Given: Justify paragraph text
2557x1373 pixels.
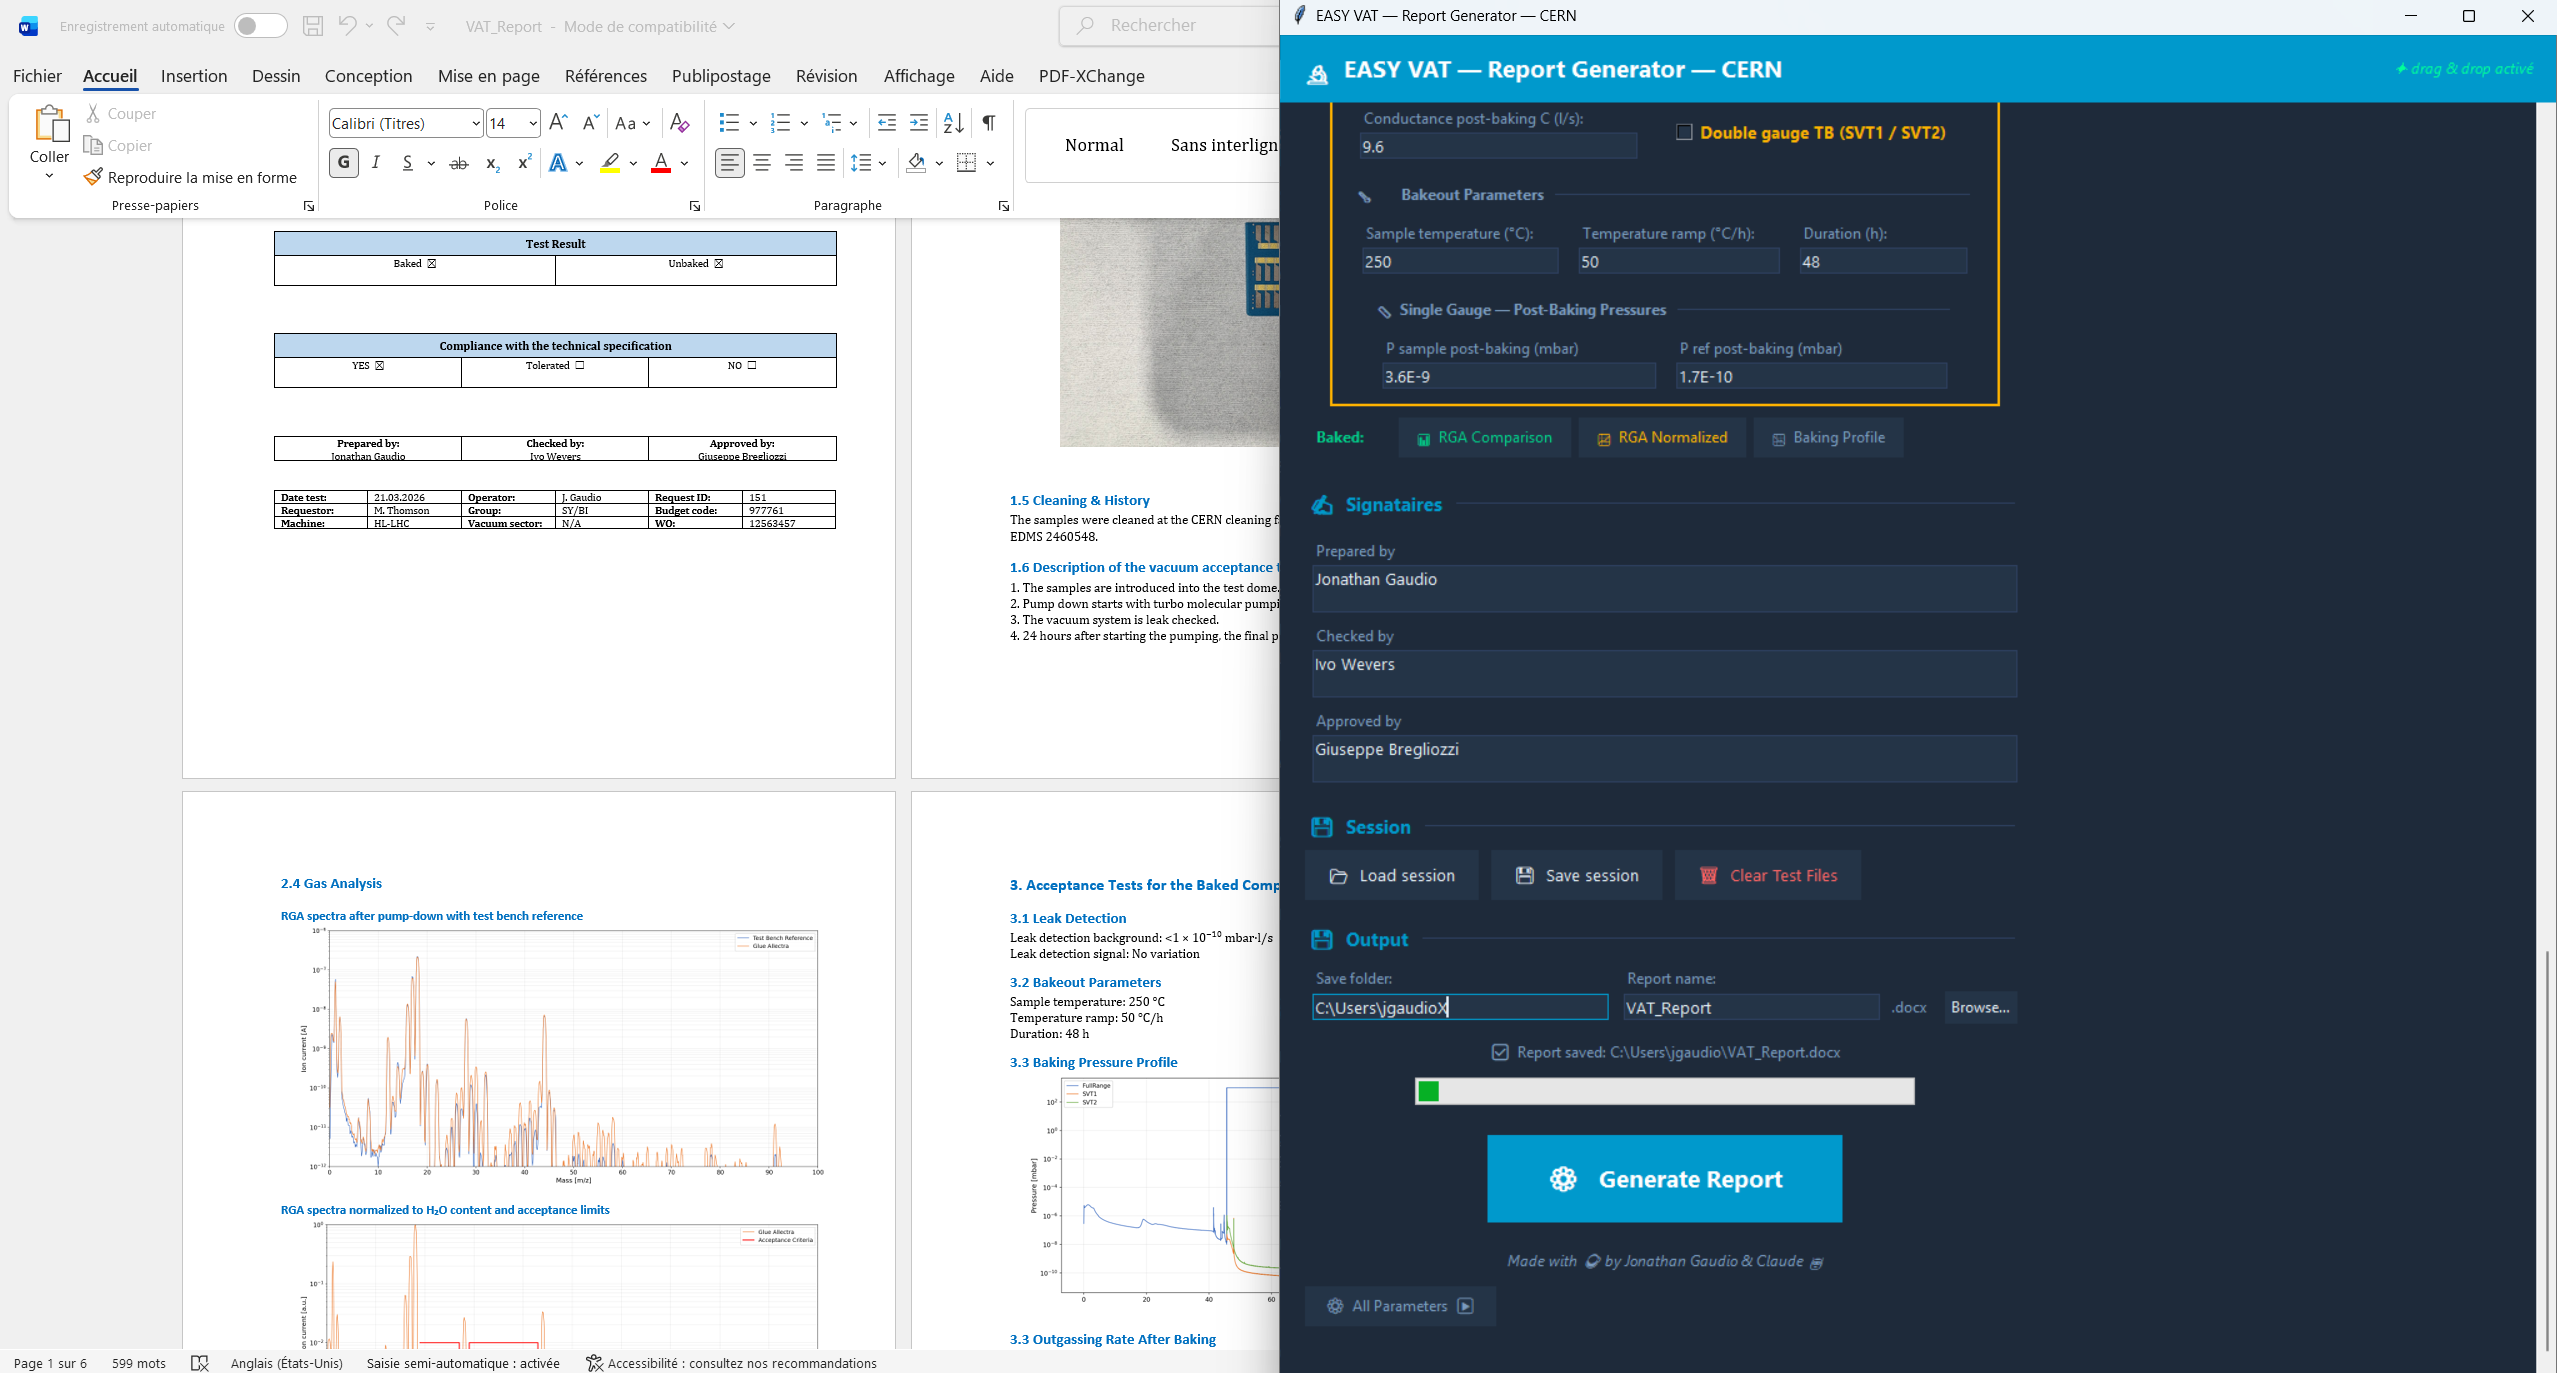Looking at the screenshot, I should coord(826,162).
